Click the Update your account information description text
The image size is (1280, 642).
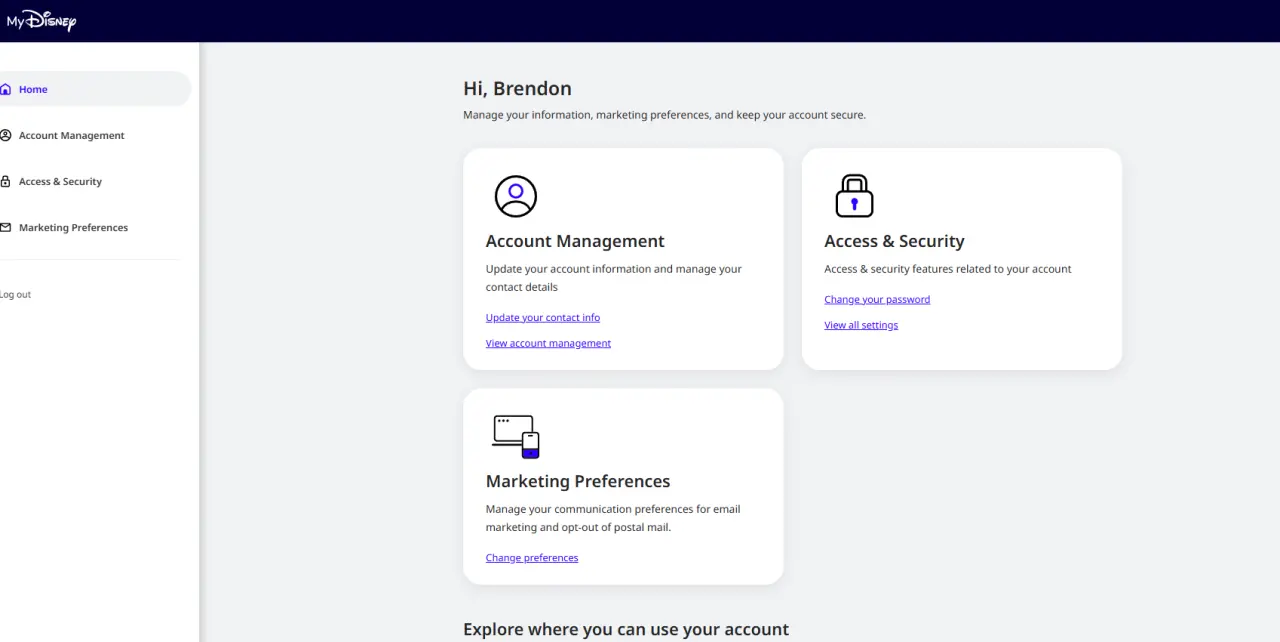coord(614,278)
